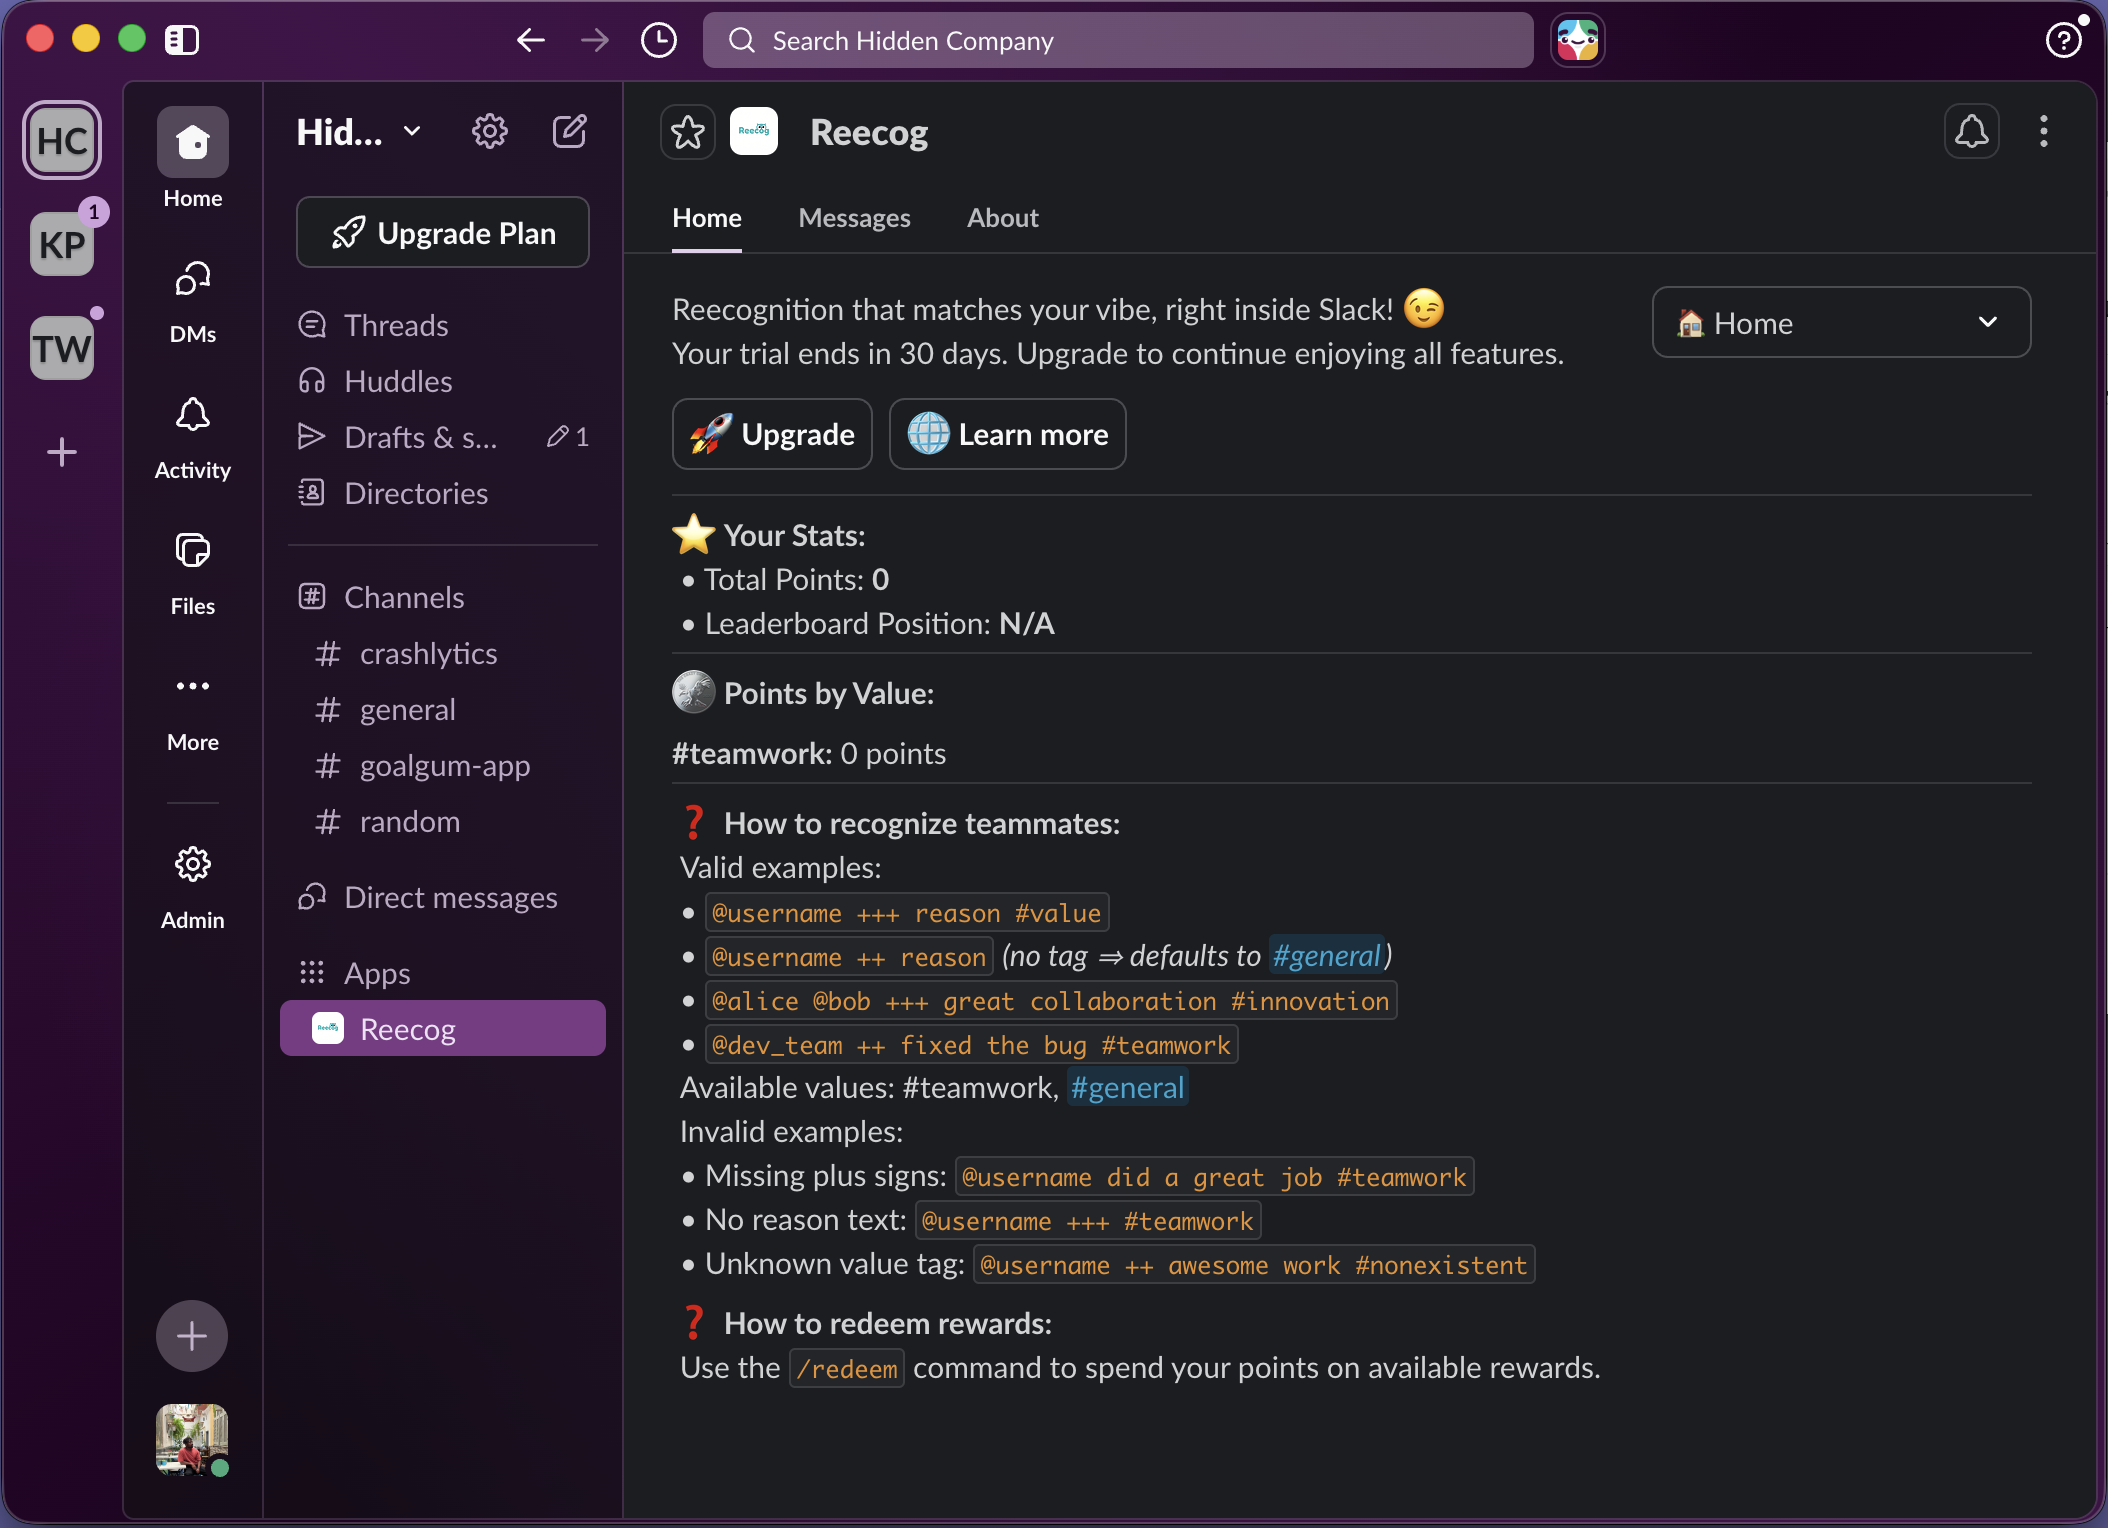
Task: Open the More menu in the rail
Action: (x=193, y=710)
